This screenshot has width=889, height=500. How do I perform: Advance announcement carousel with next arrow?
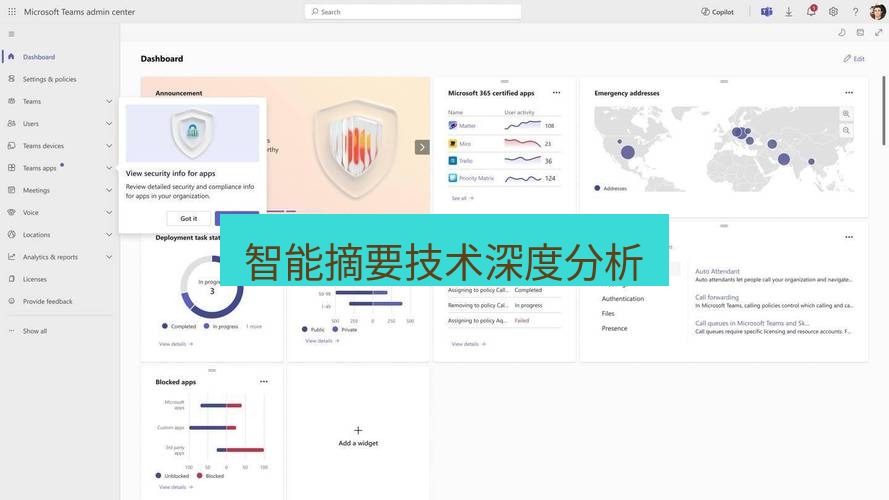coord(422,147)
